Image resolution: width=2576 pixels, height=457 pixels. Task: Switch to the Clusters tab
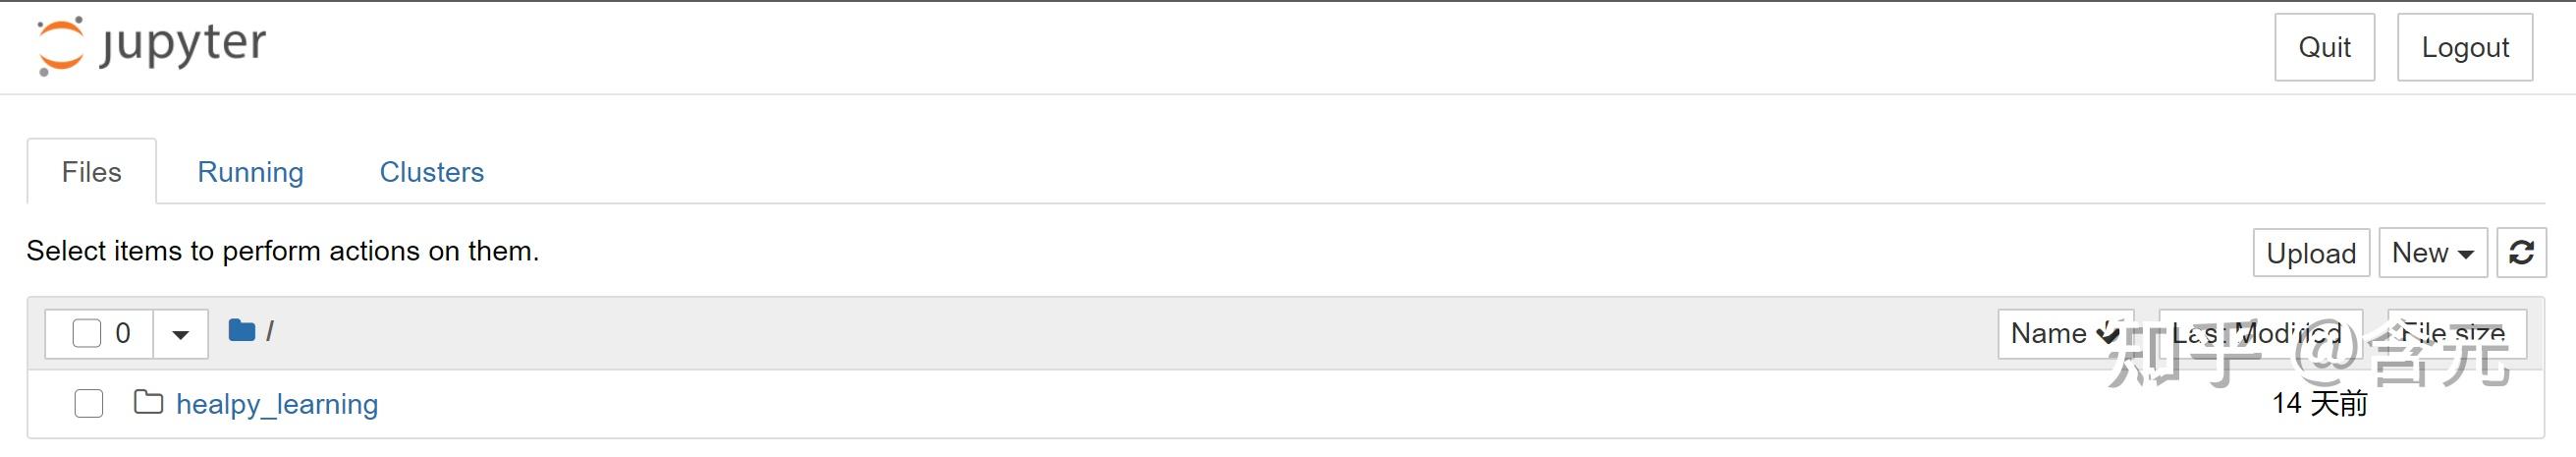tap(431, 172)
